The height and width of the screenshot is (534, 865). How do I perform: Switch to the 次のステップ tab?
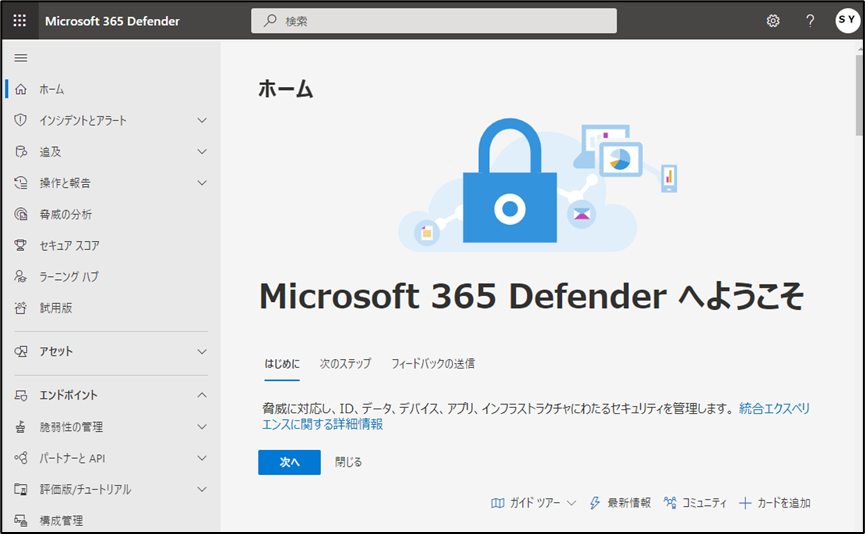pos(345,364)
